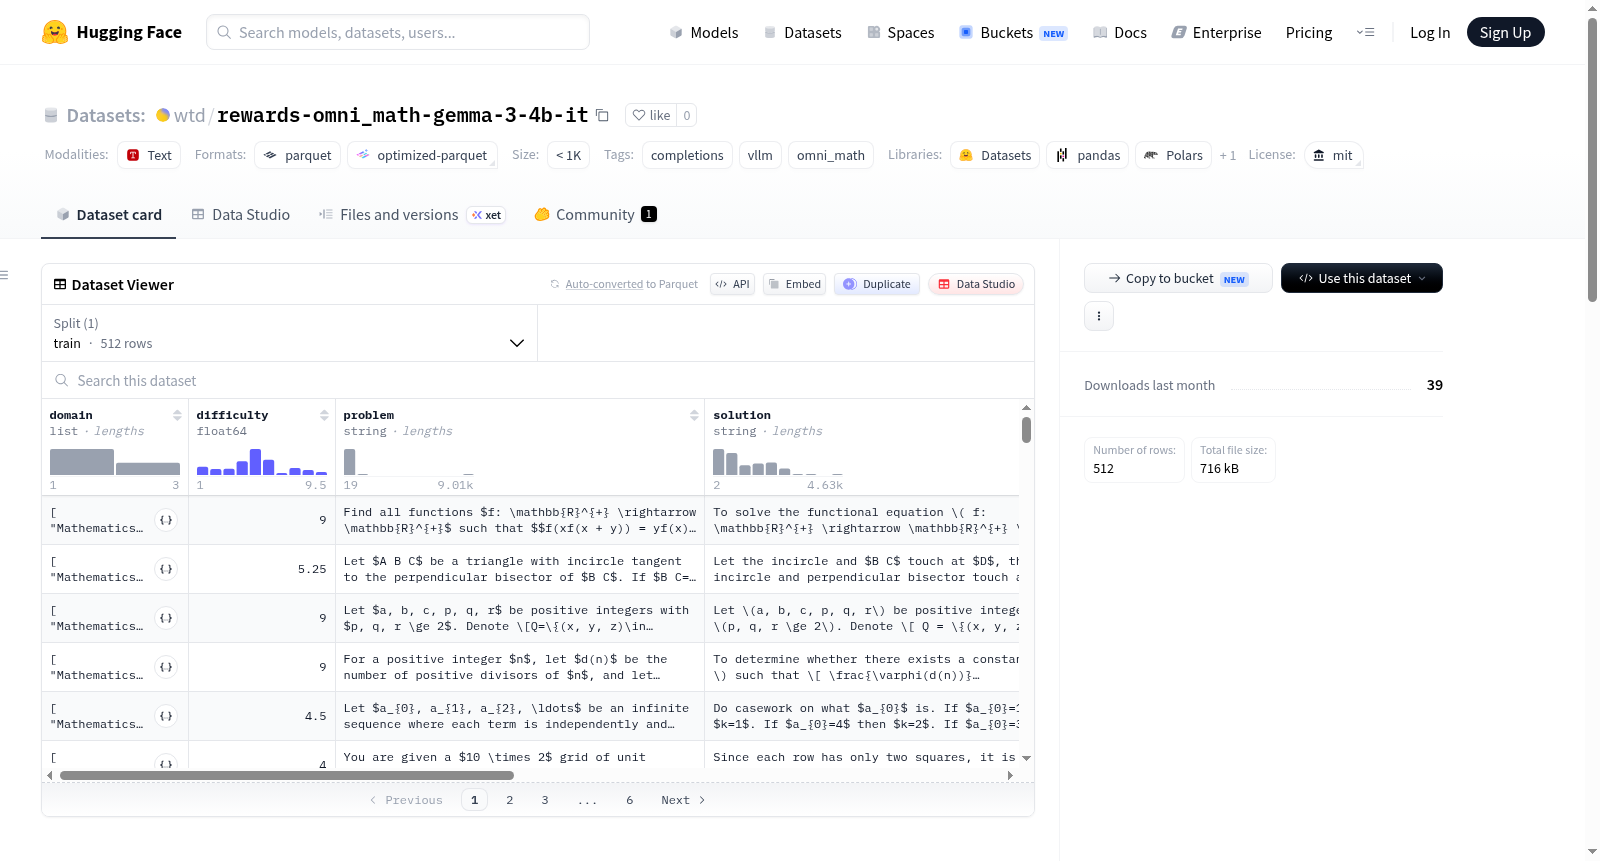This screenshot has height=861, width=1600.
Task: Expand JSON braces in Let $a, b, c row
Action: pyautogui.click(x=166, y=618)
